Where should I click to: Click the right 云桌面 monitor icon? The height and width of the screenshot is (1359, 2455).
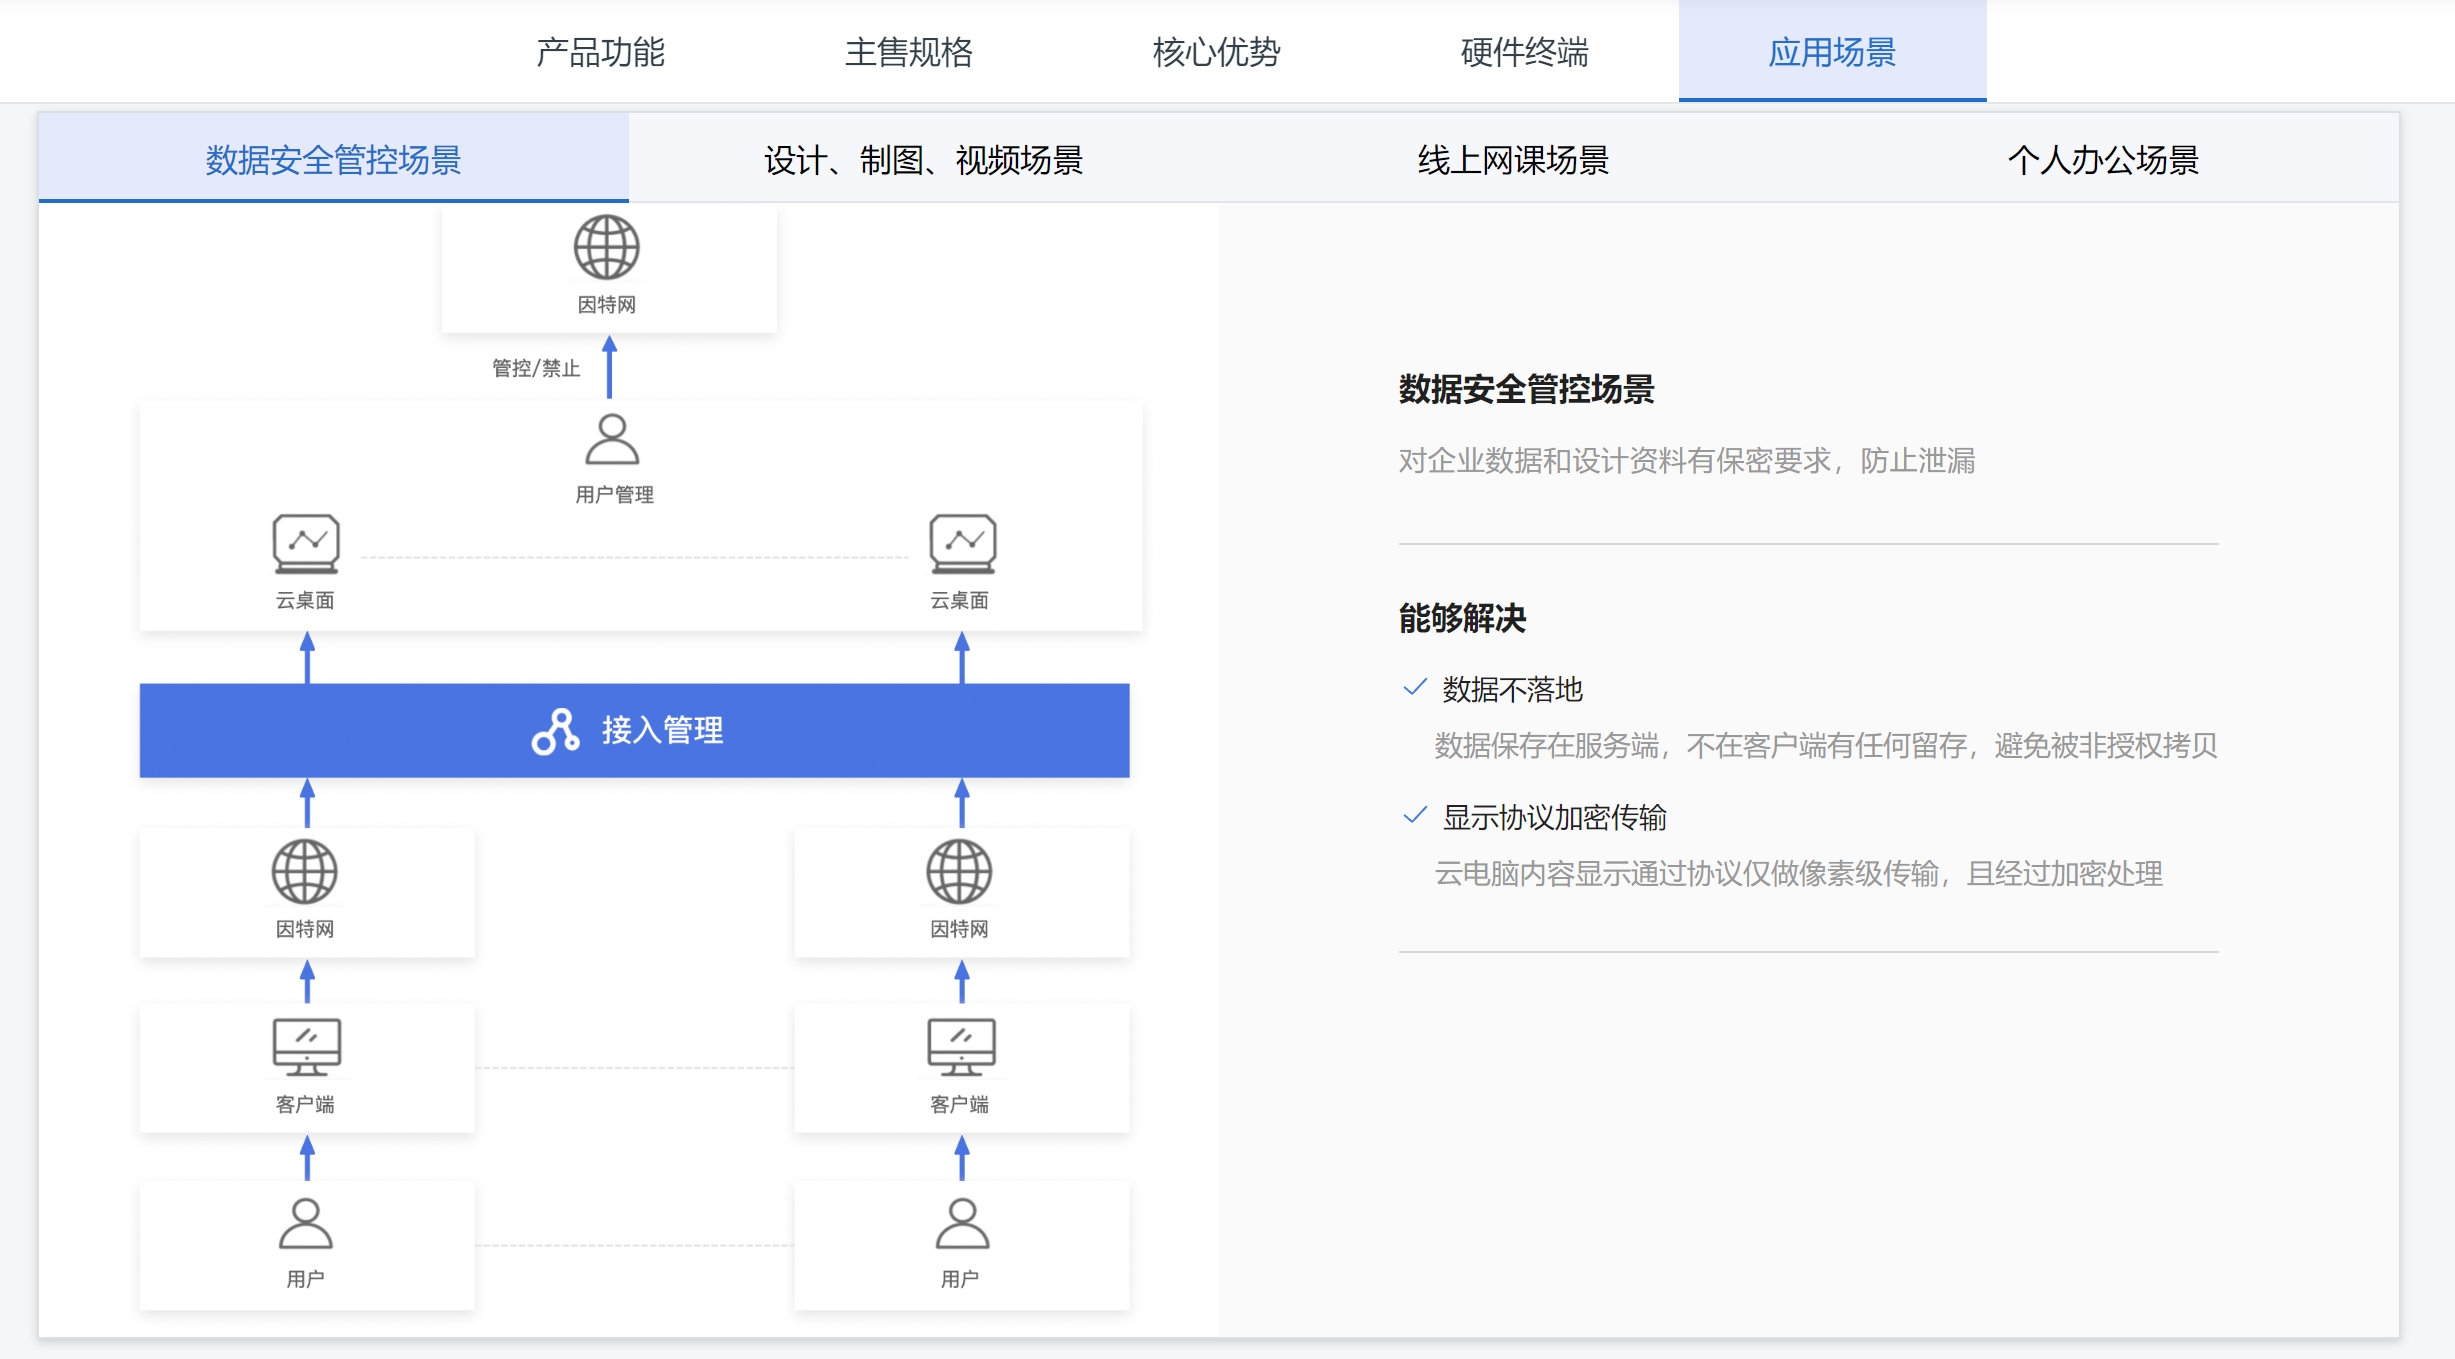coord(962,544)
